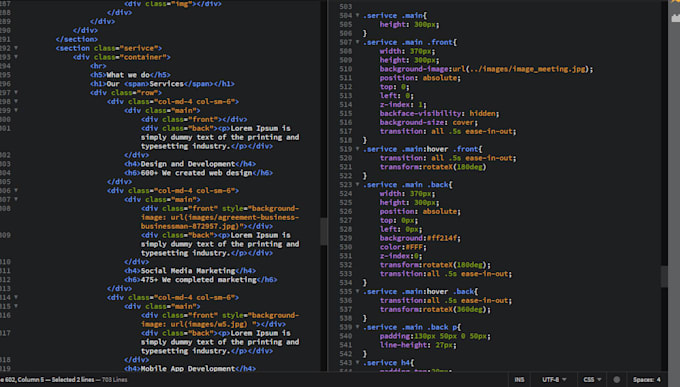Open the UTF-8 encoding dropdown

coord(554,380)
